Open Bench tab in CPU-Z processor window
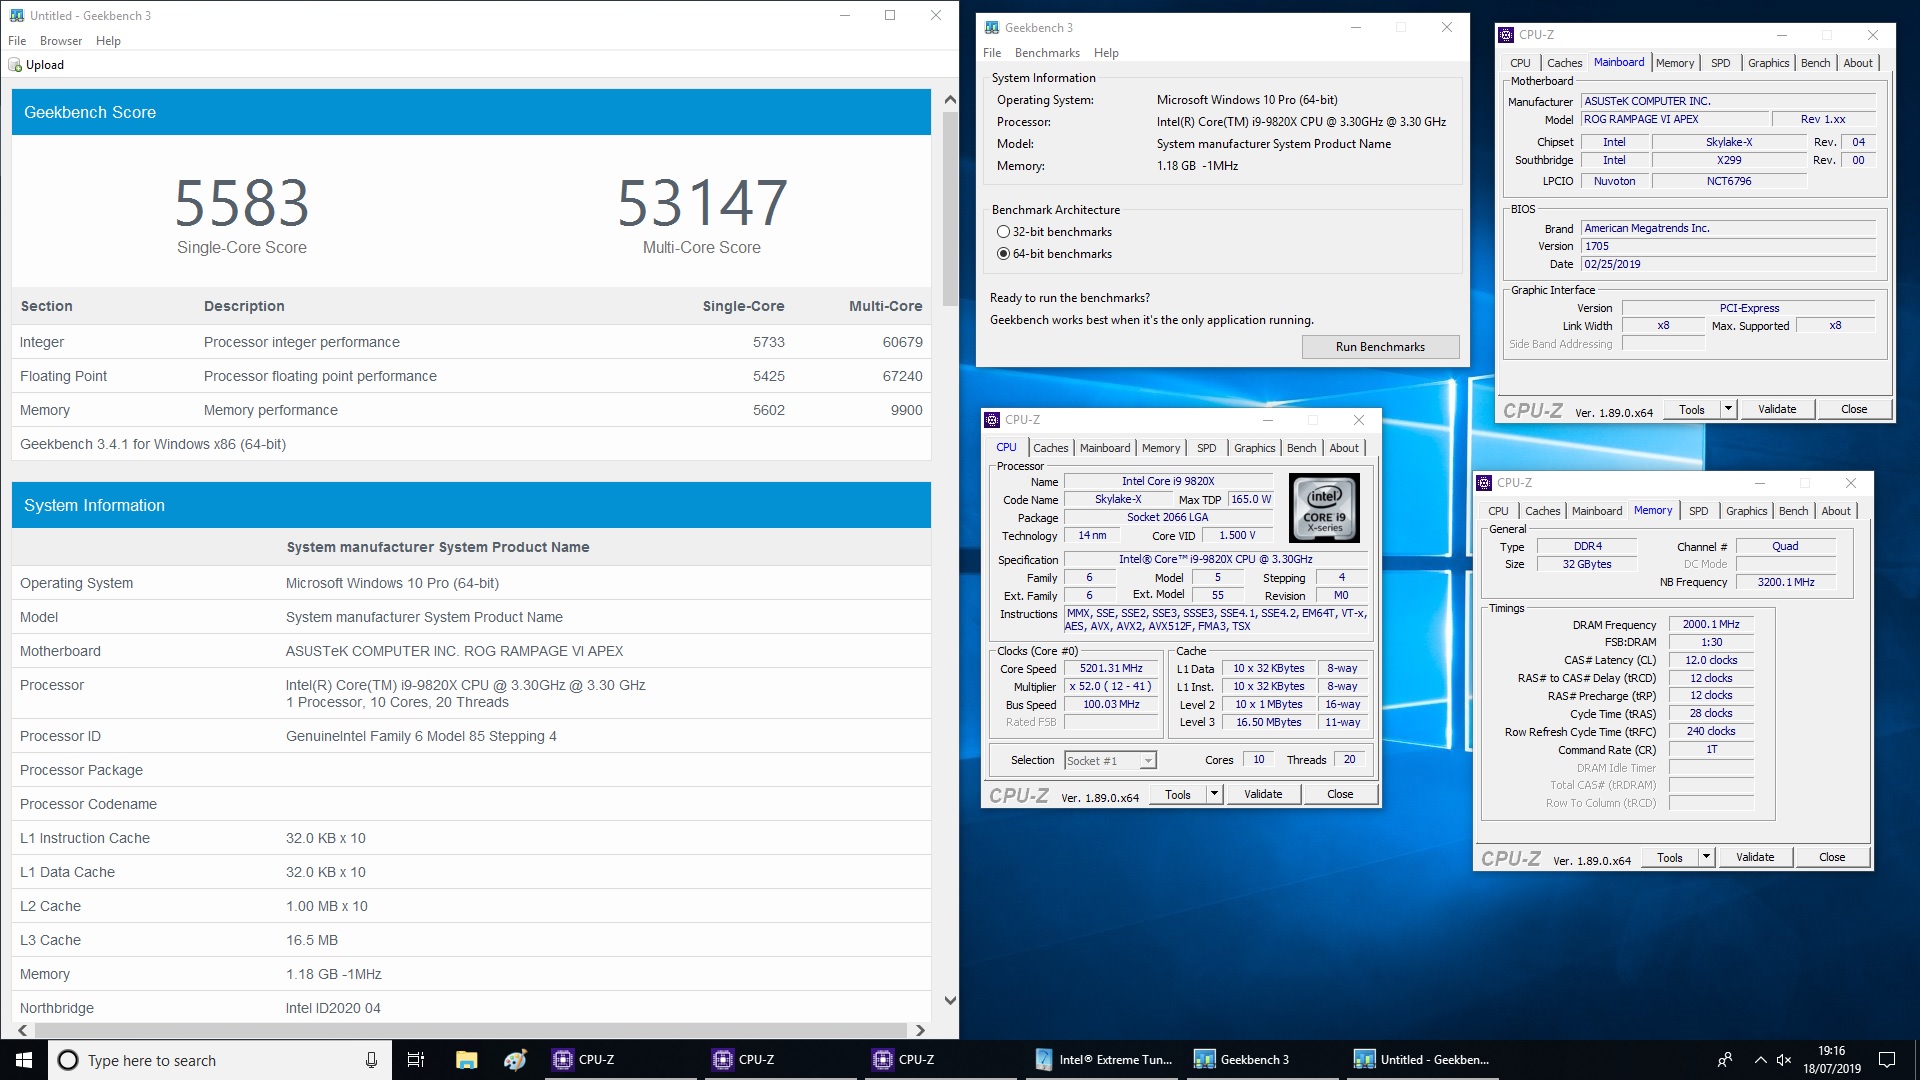1920x1080 pixels. 1301,448
